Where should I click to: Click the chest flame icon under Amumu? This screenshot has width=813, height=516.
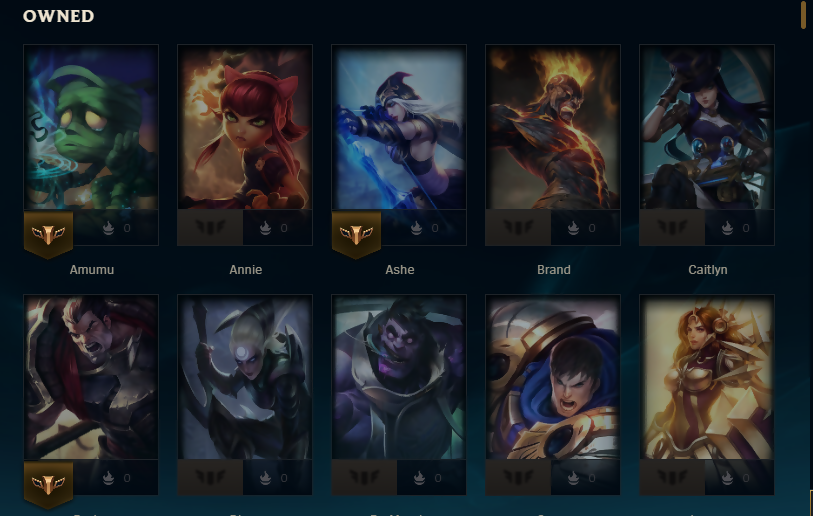click(108, 228)
